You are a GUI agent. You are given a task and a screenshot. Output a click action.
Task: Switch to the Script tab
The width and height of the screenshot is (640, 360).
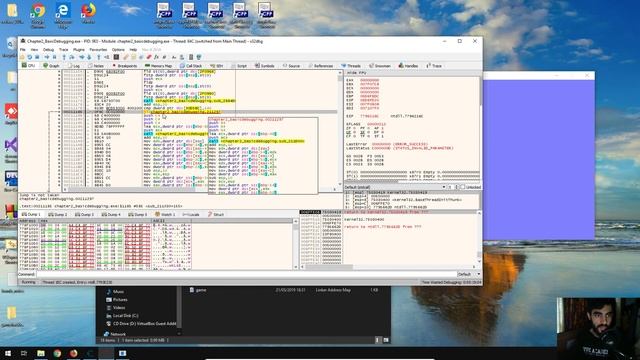pos(239,65)
